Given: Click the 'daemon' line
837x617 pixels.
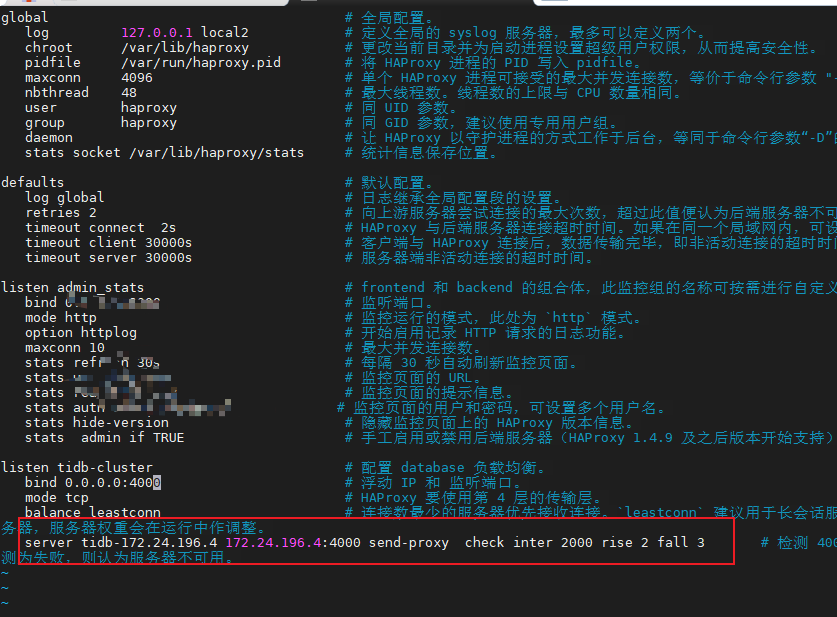Looking at the screenshot, I should (49, 138).
